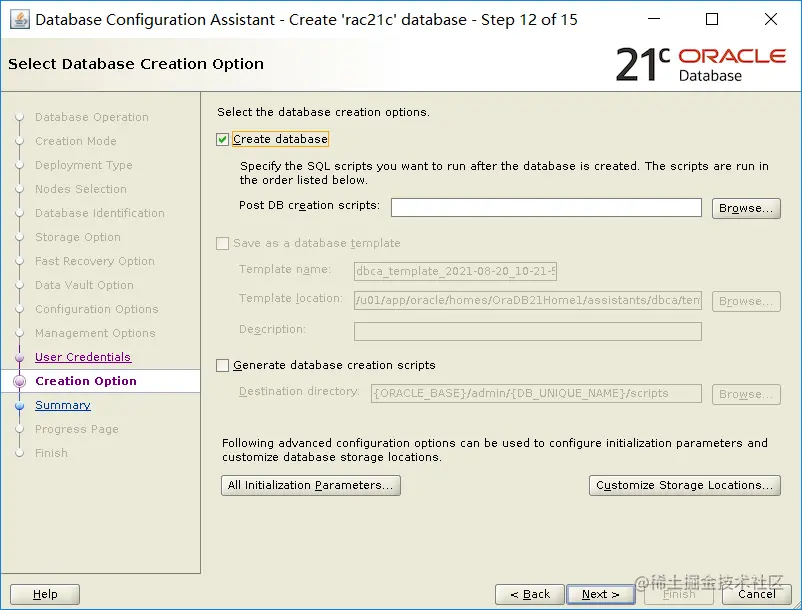This screenshot has height=610, width=802.
Task: Click Fast Recovery Option step
Action: tap(95, 261)
